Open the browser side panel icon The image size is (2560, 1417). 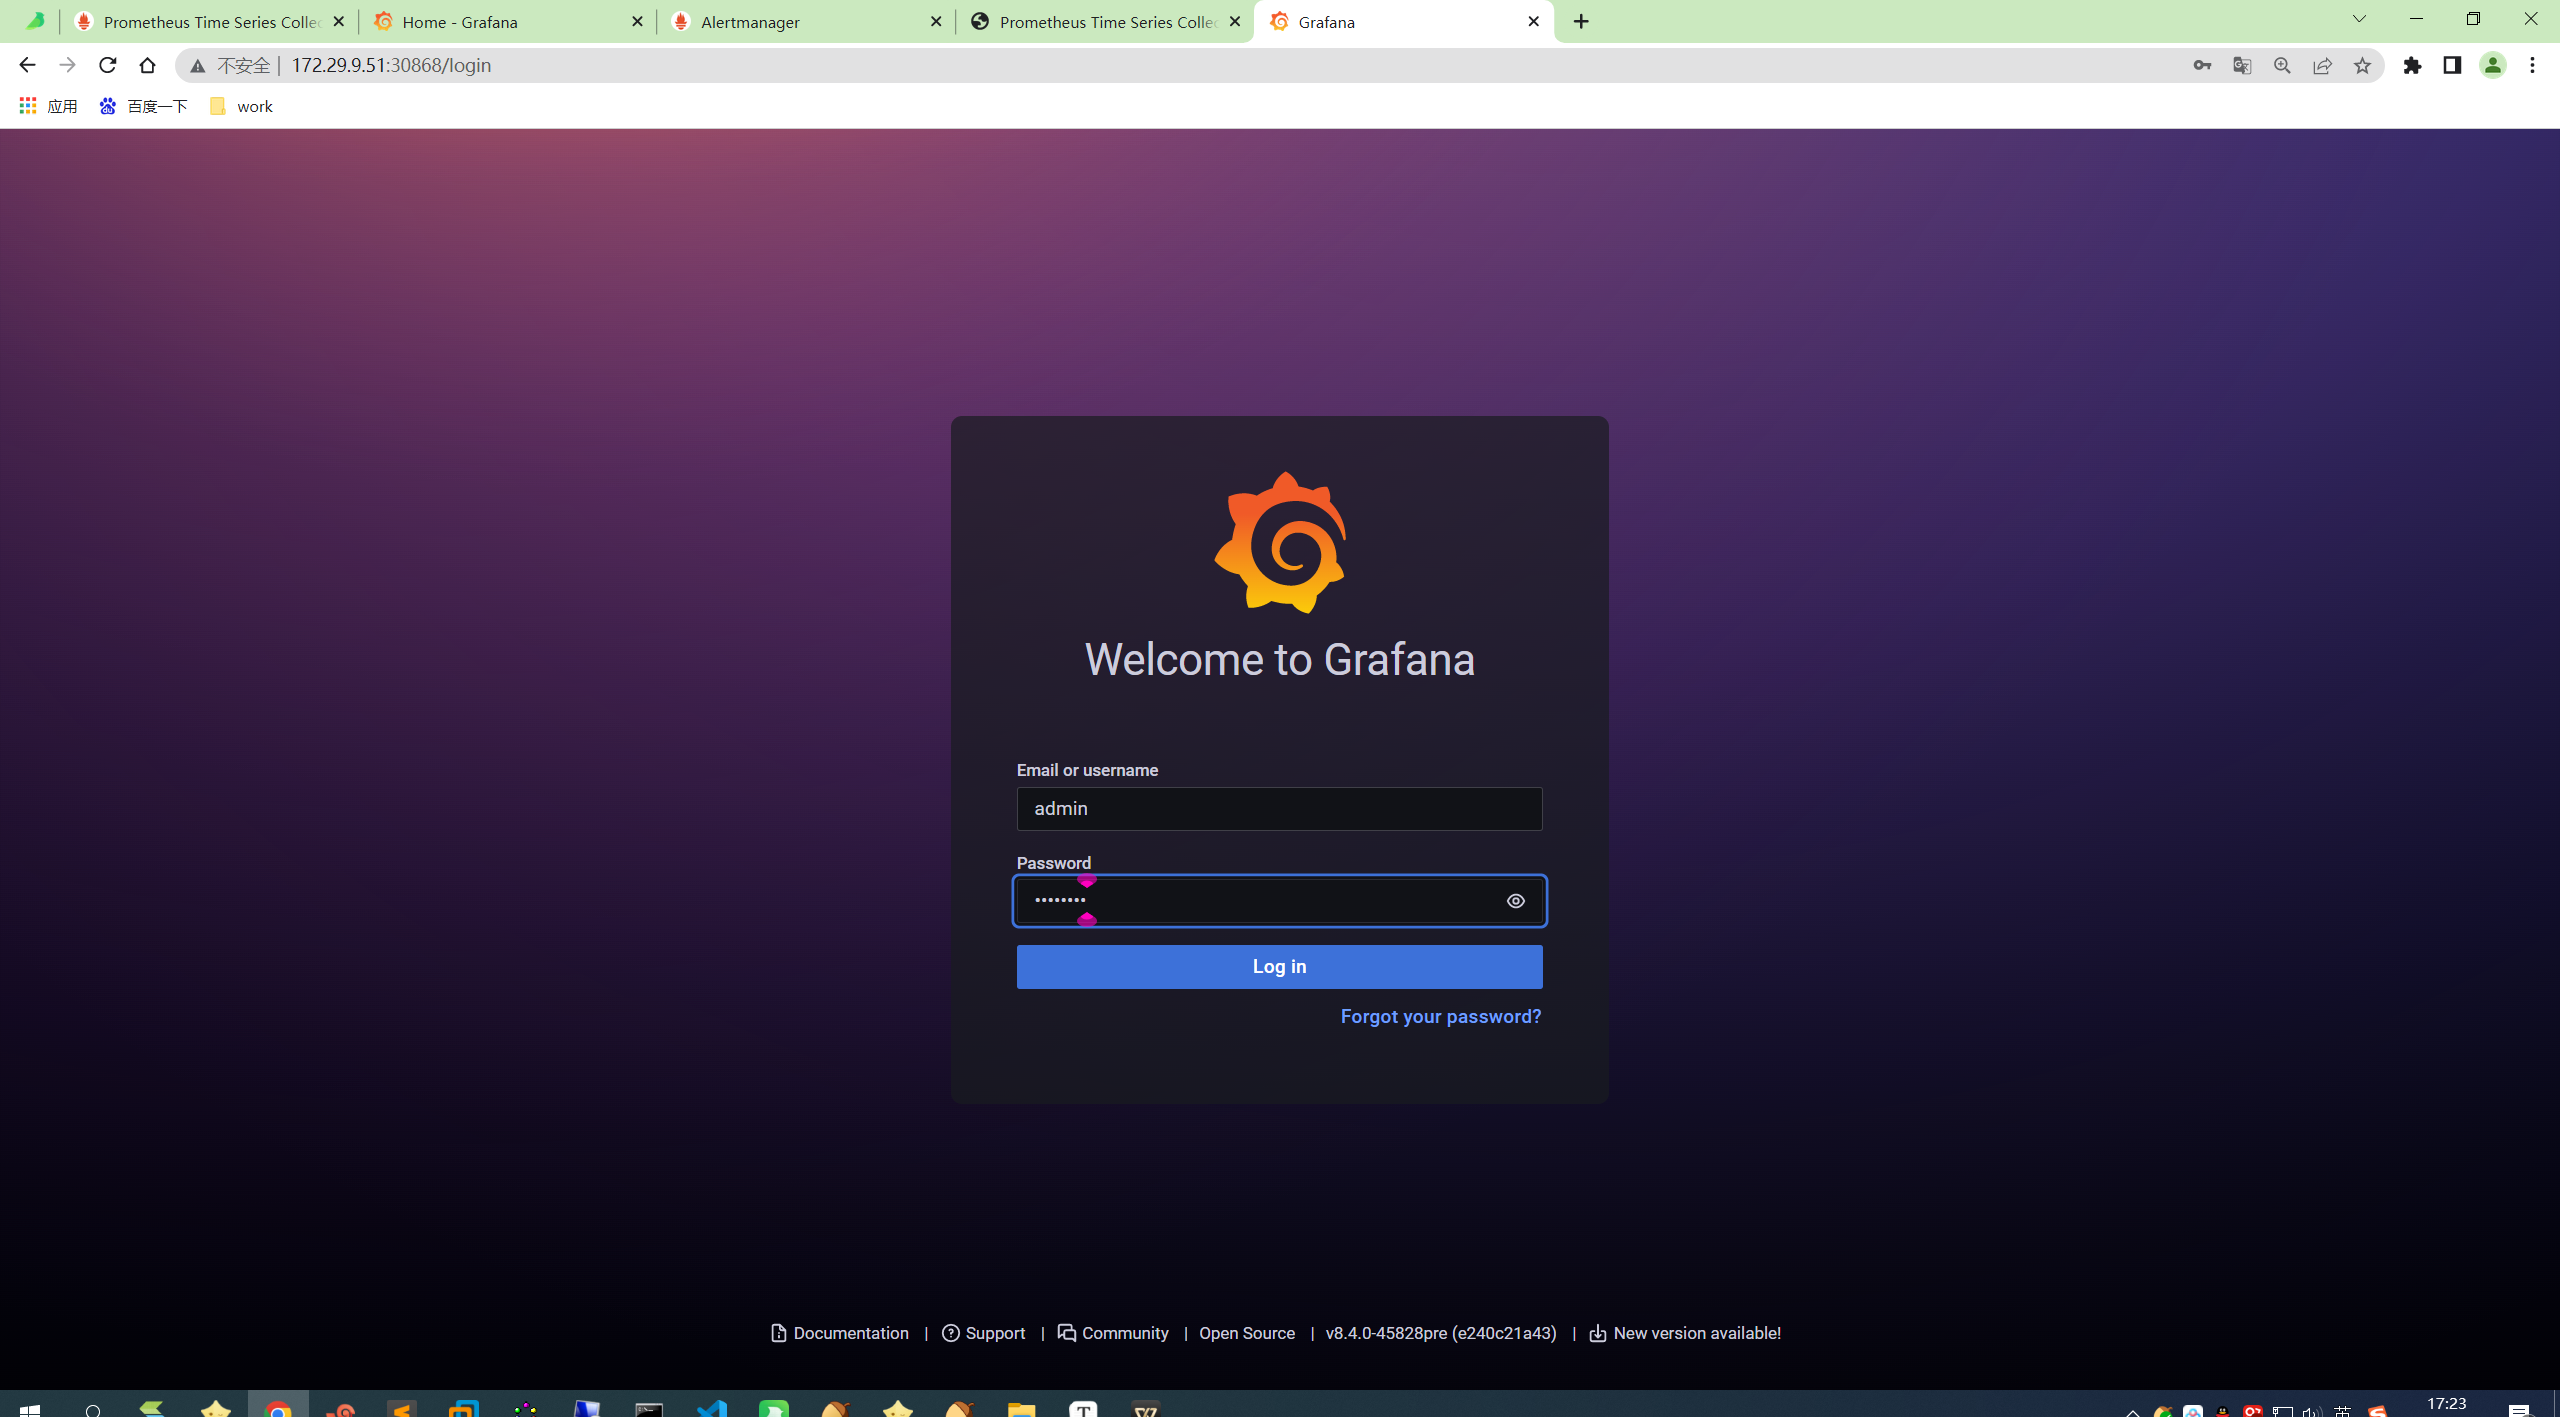(2452, 65)
